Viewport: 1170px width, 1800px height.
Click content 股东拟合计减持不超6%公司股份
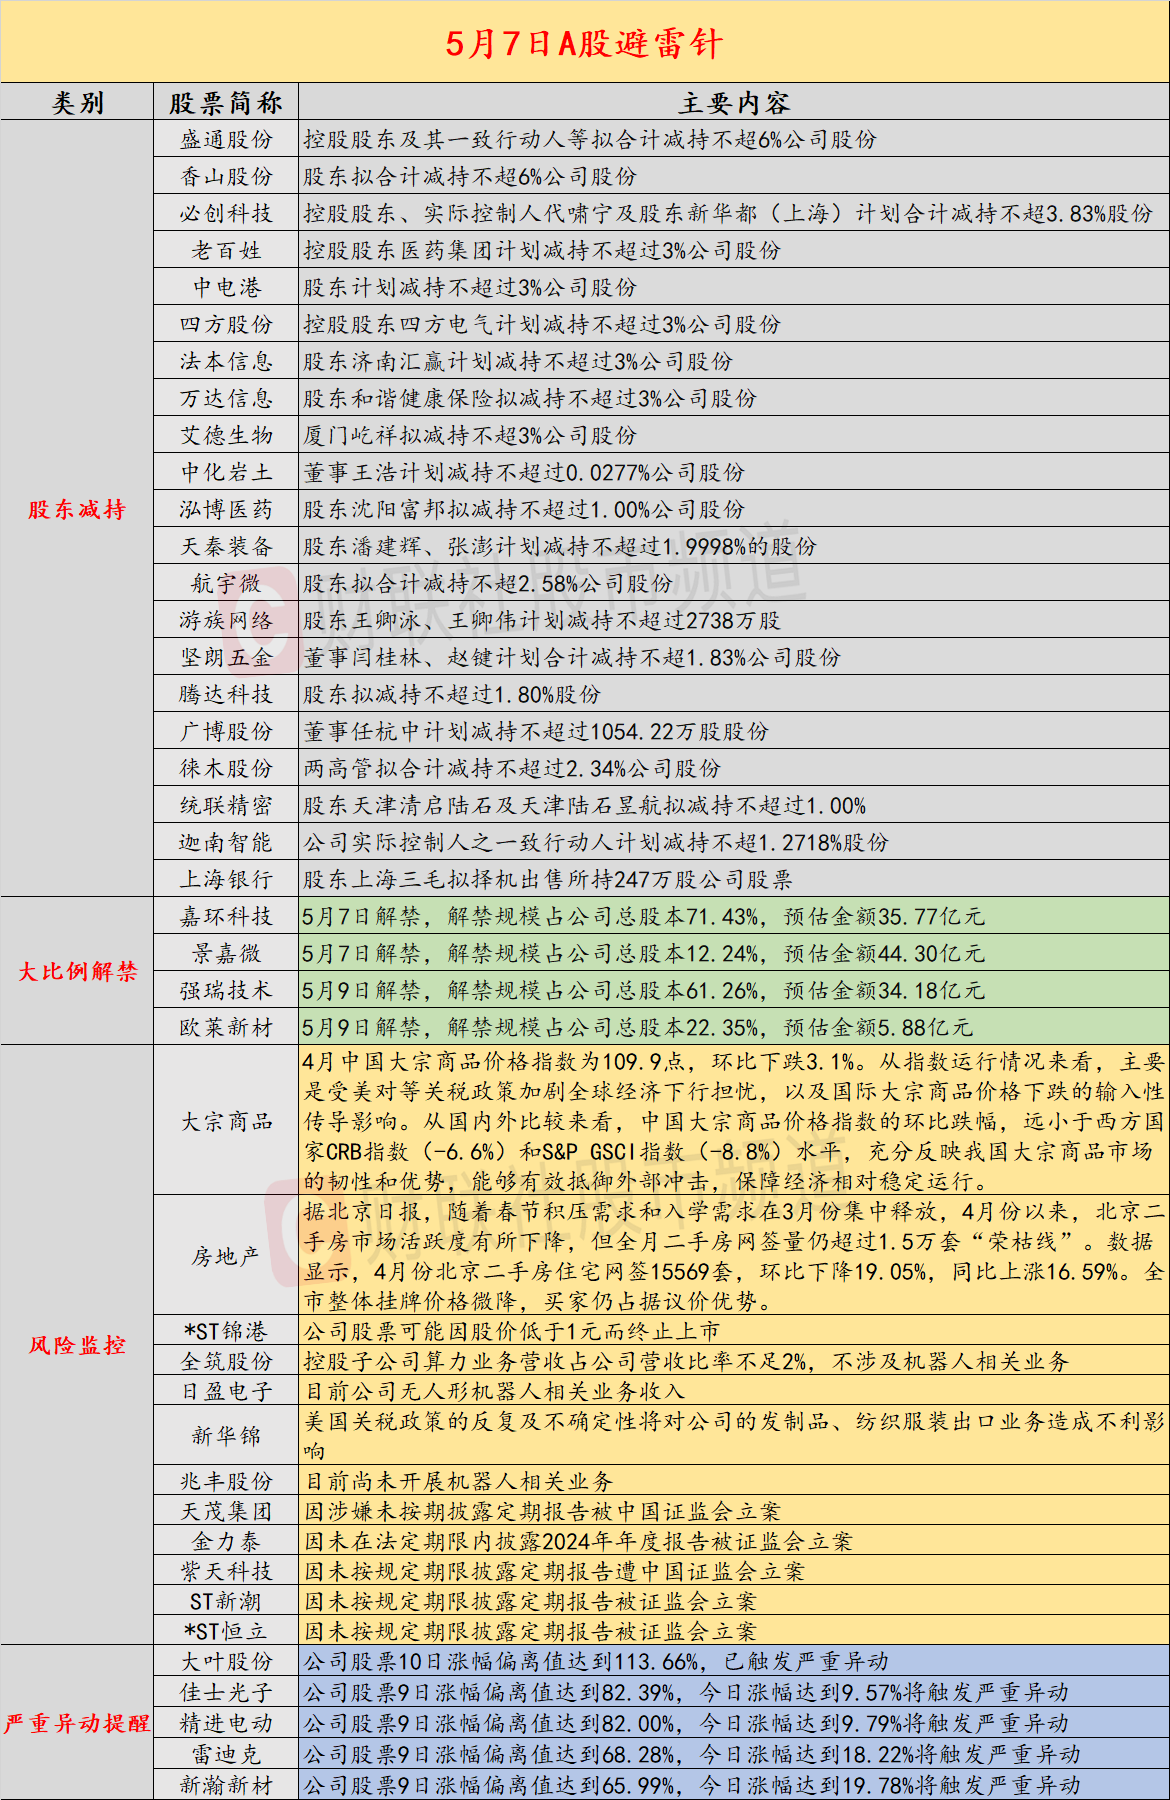(x=470, y=177)
